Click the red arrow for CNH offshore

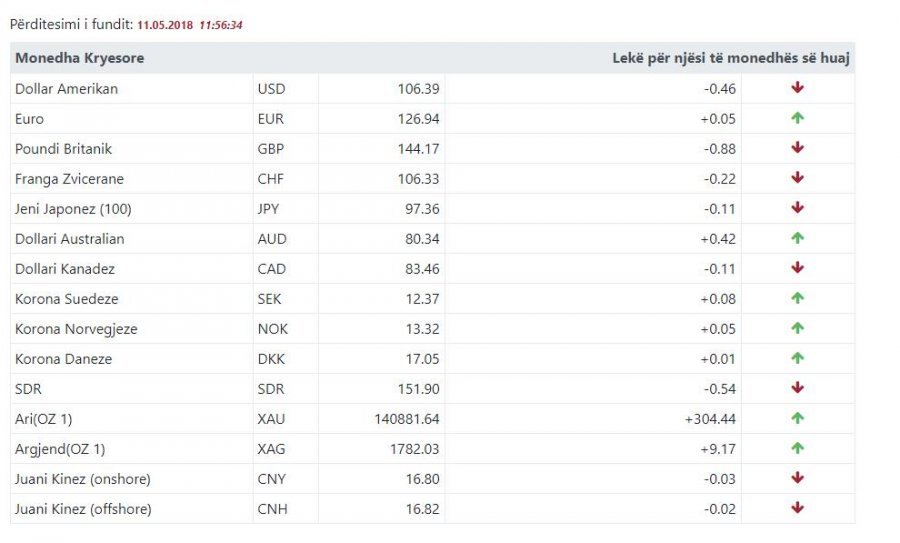pos(797,507)
